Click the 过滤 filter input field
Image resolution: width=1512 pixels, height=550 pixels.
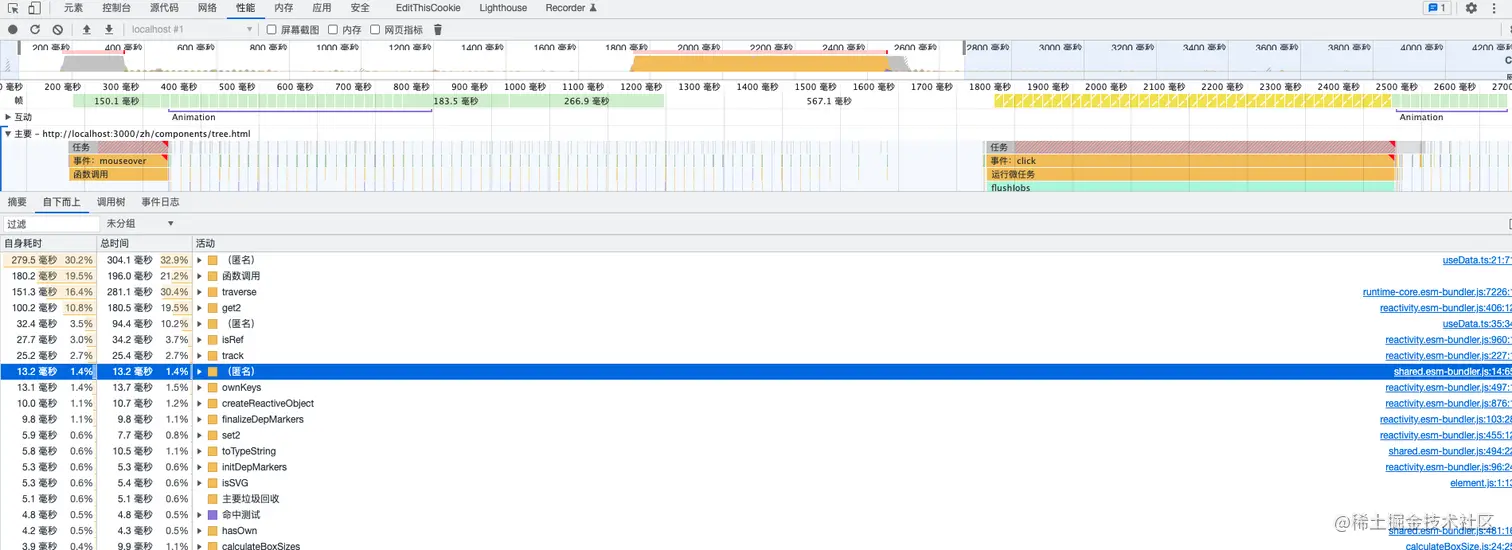(50, 224)
